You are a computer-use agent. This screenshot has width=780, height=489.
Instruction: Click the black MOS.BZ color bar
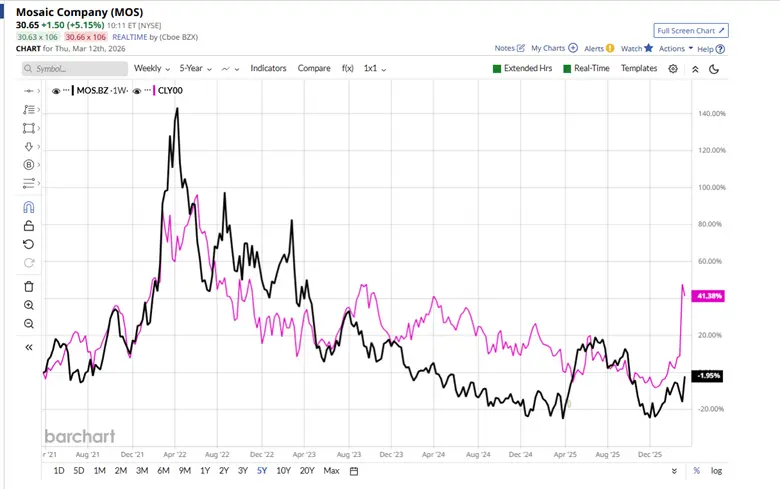[x=73, y=91]
